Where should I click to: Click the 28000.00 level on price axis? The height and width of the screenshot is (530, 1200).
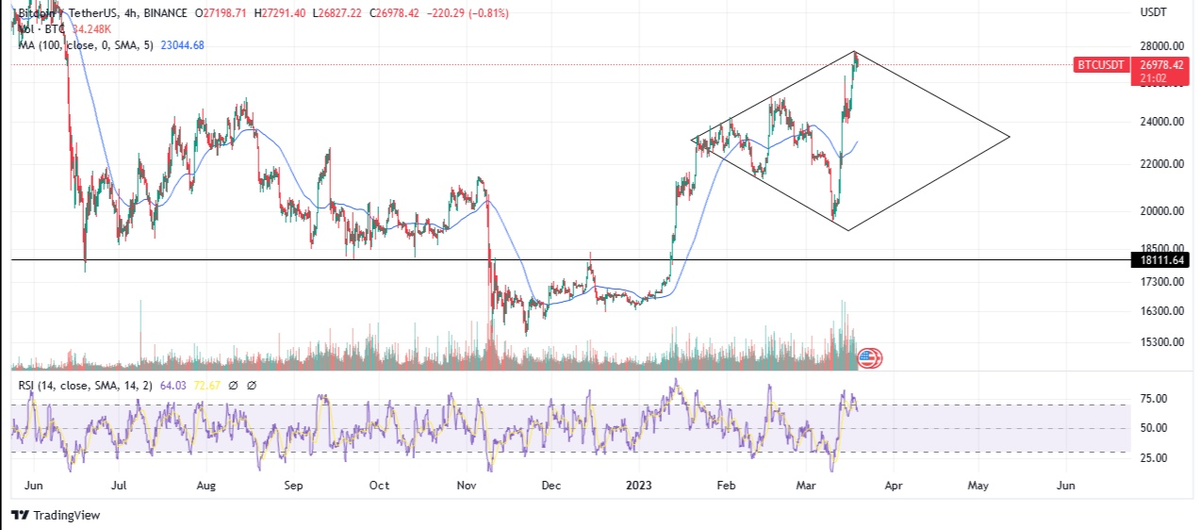tap(1163, 46)
